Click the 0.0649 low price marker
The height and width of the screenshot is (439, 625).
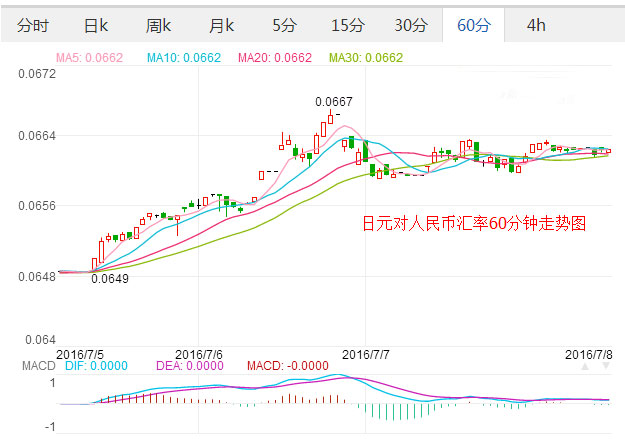click(110, 279)
